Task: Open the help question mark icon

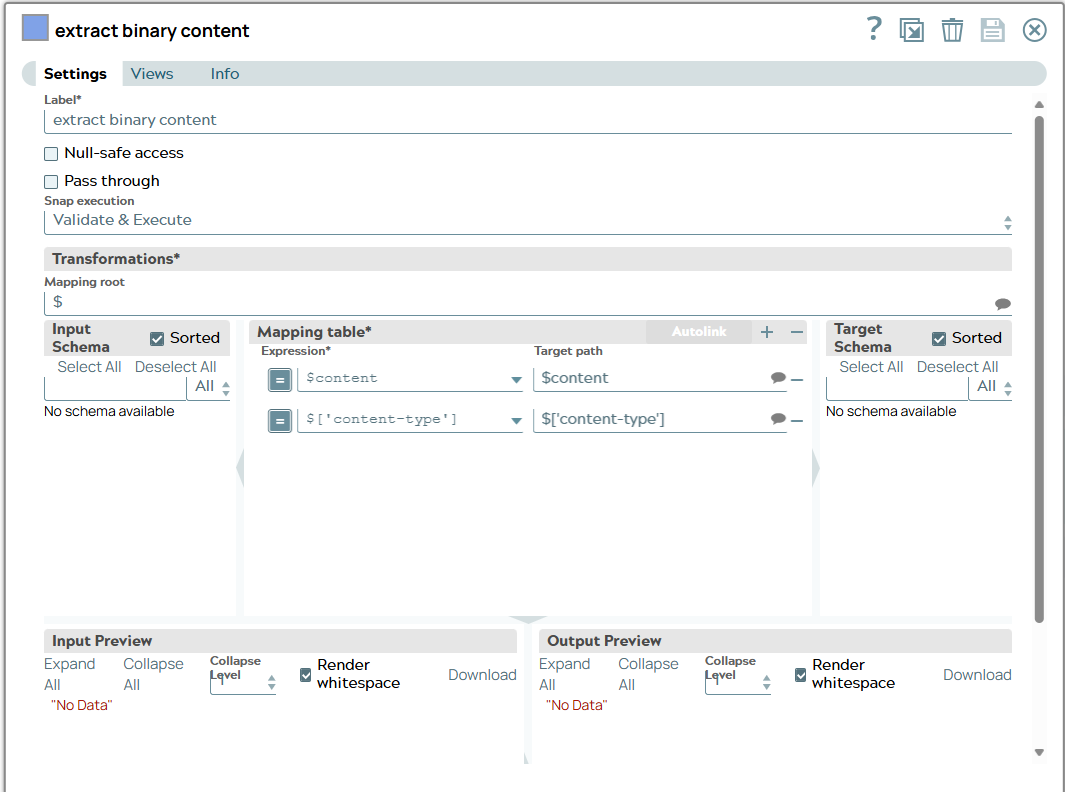Action: (x=873, y=29)
